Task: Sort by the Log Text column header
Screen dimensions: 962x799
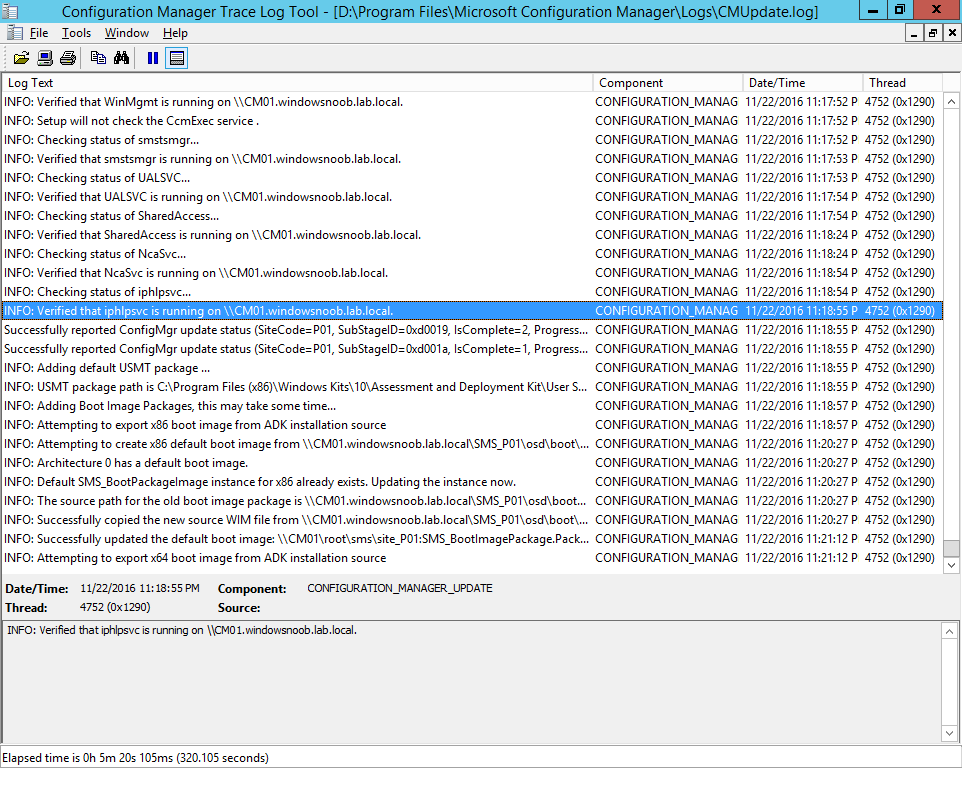Action: (x=298, y=83)
